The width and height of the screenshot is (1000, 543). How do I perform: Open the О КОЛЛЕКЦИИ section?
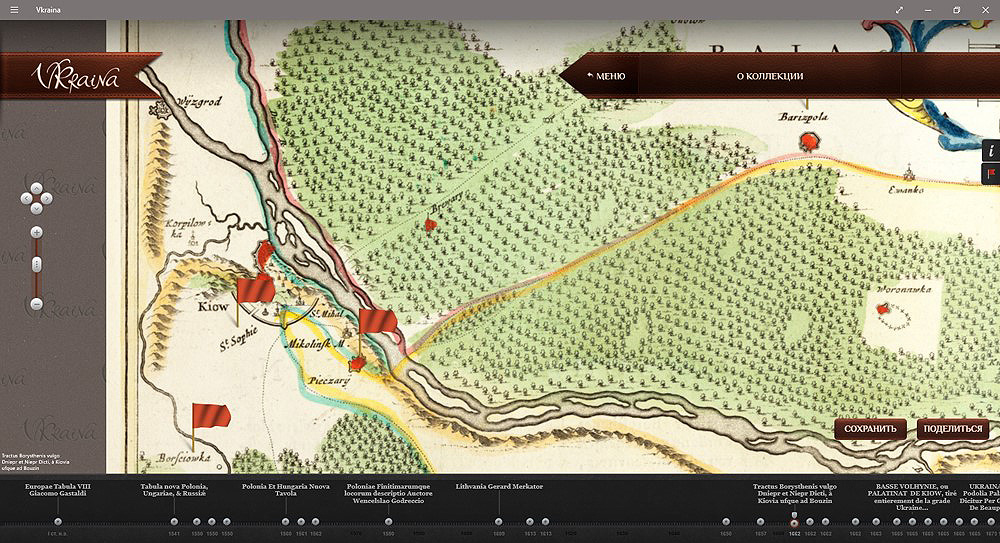770,76
